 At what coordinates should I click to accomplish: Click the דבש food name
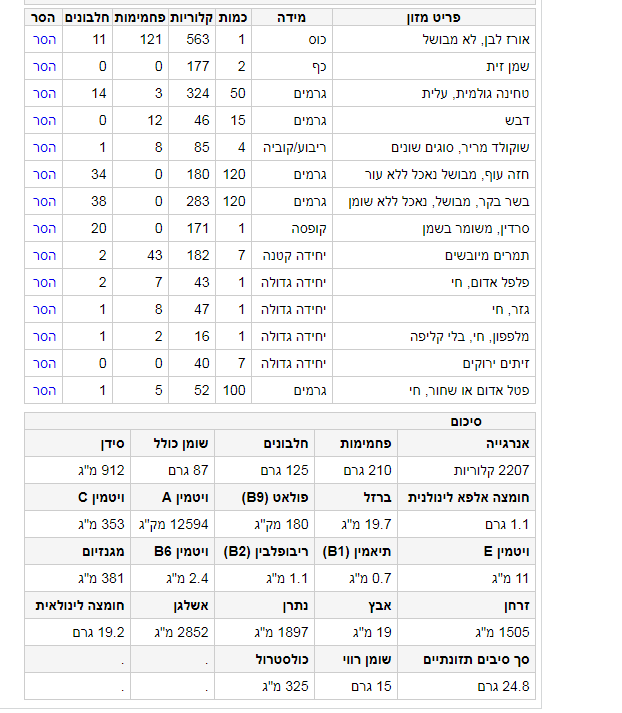coord(517,121)
